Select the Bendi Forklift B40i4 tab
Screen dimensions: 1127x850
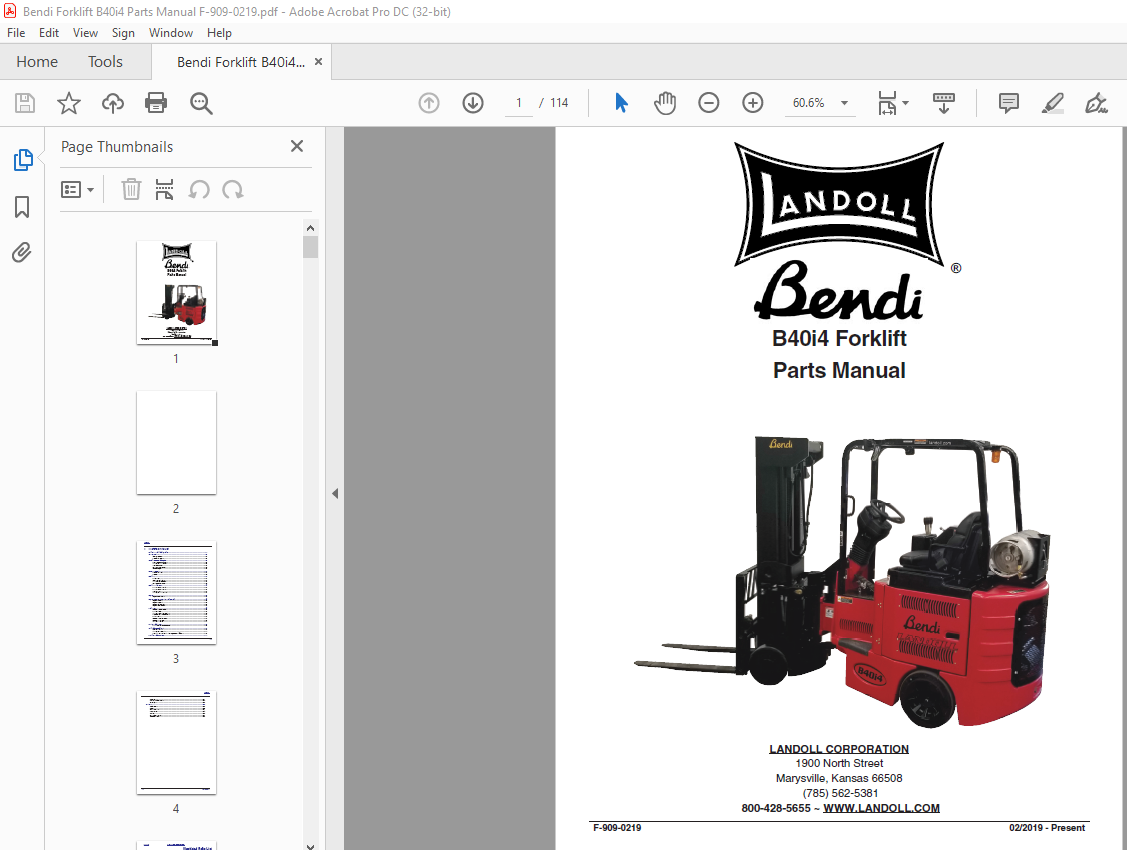pos(241,63)
